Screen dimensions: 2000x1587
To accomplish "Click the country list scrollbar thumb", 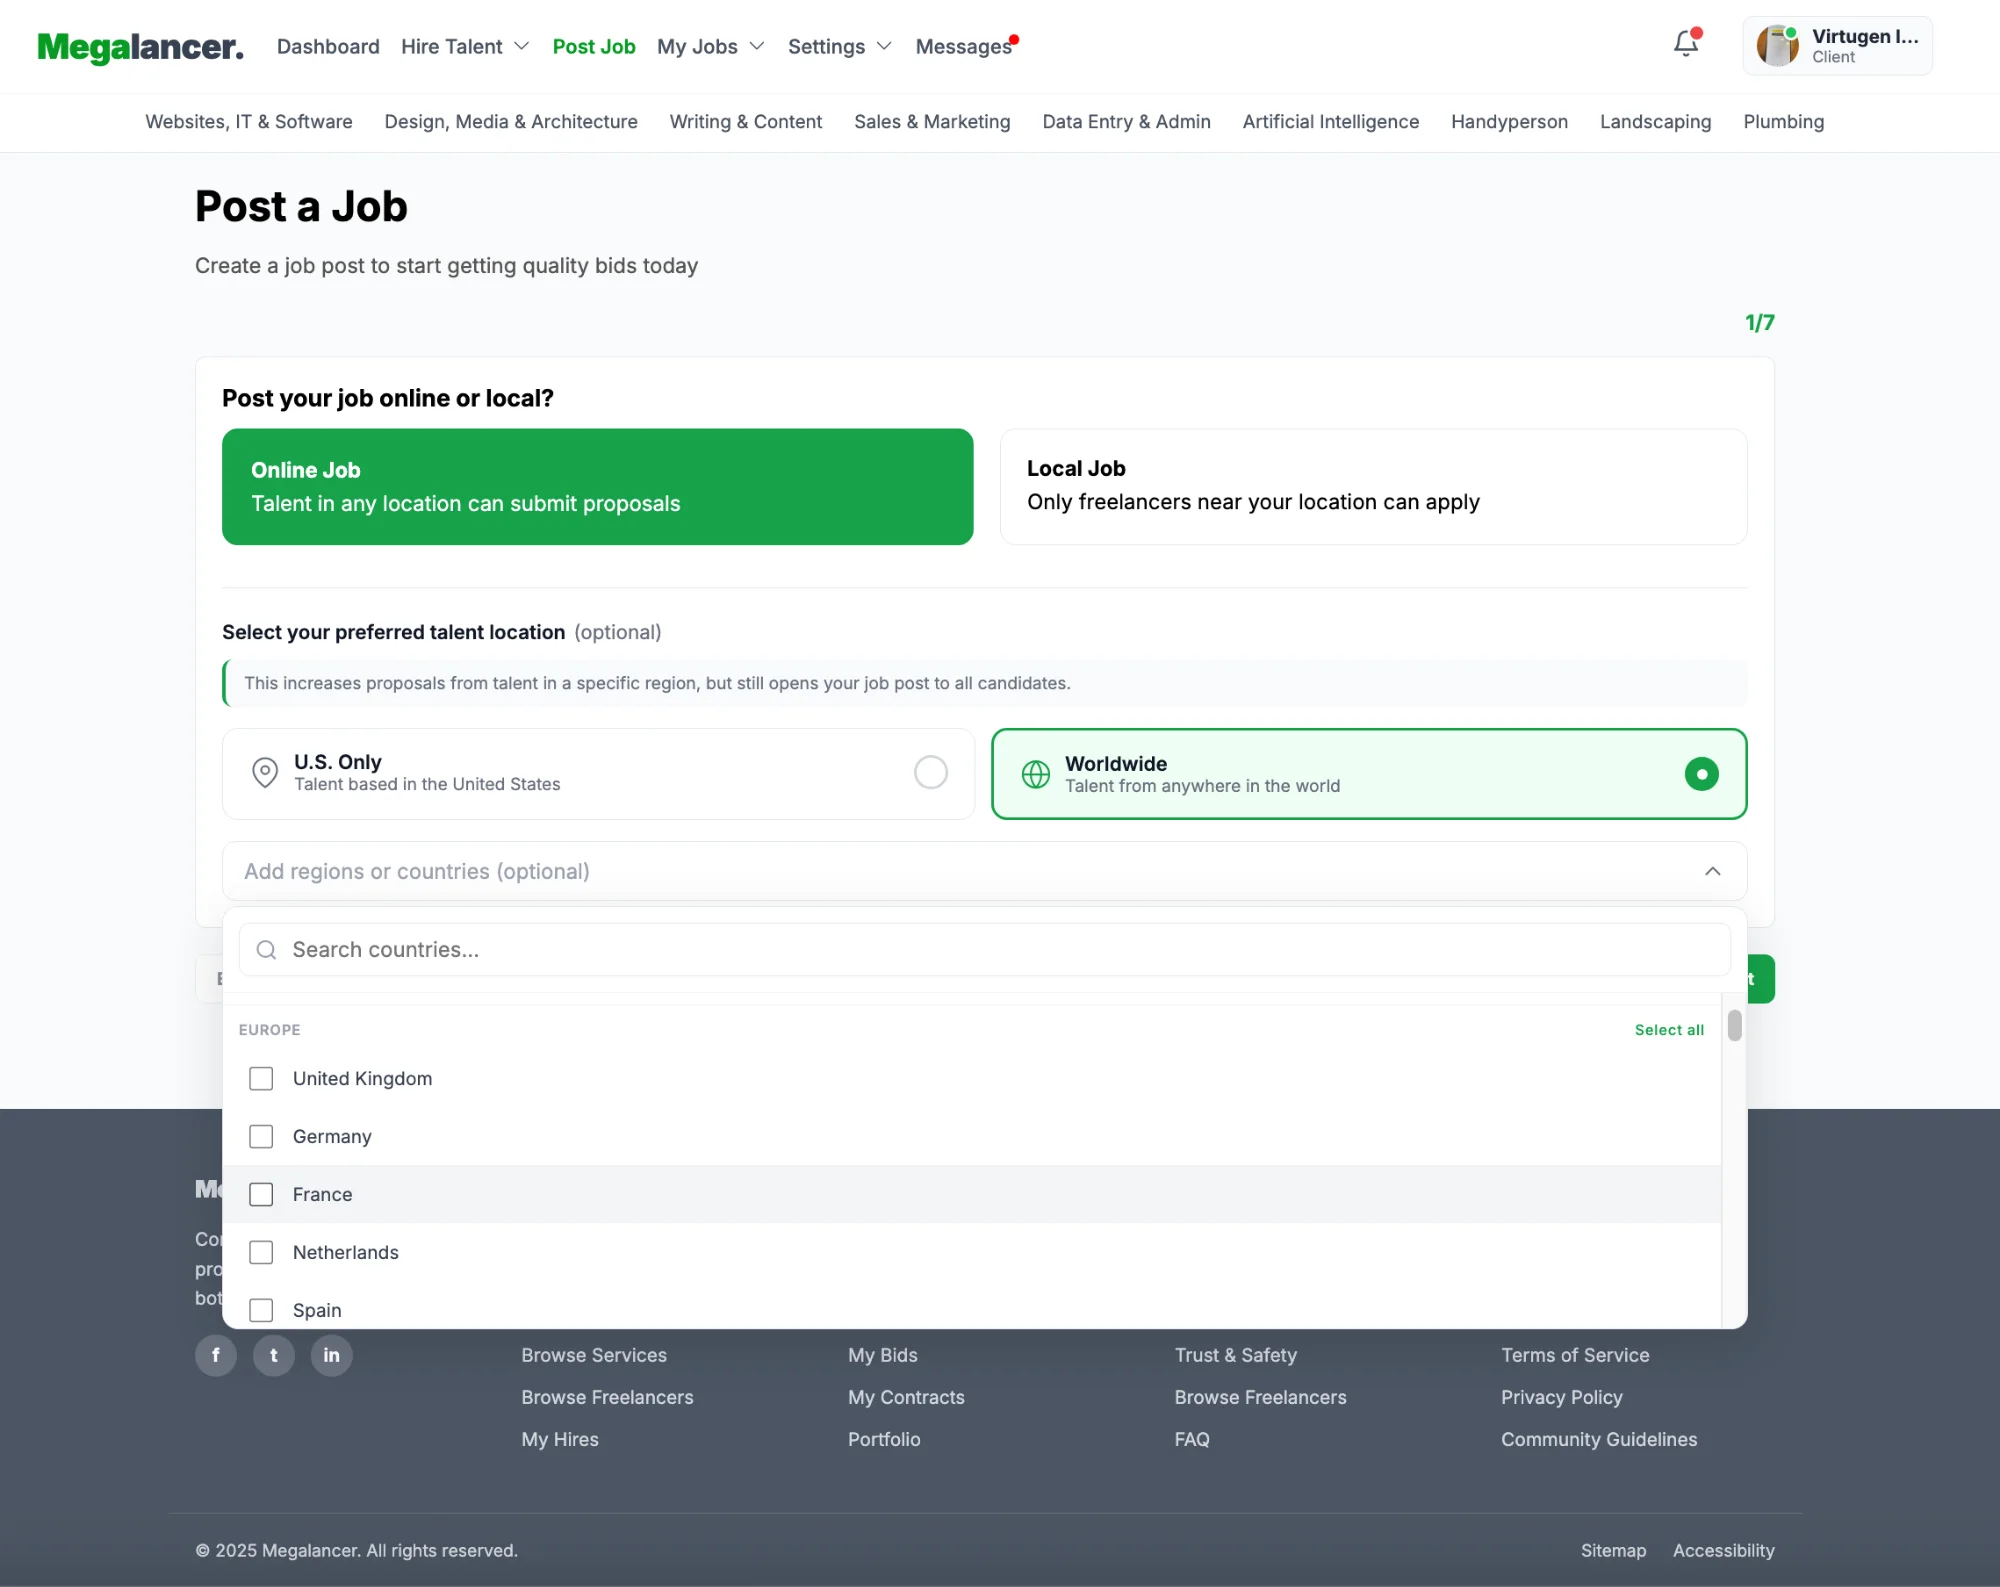I will click(x=1734, y=1025).
